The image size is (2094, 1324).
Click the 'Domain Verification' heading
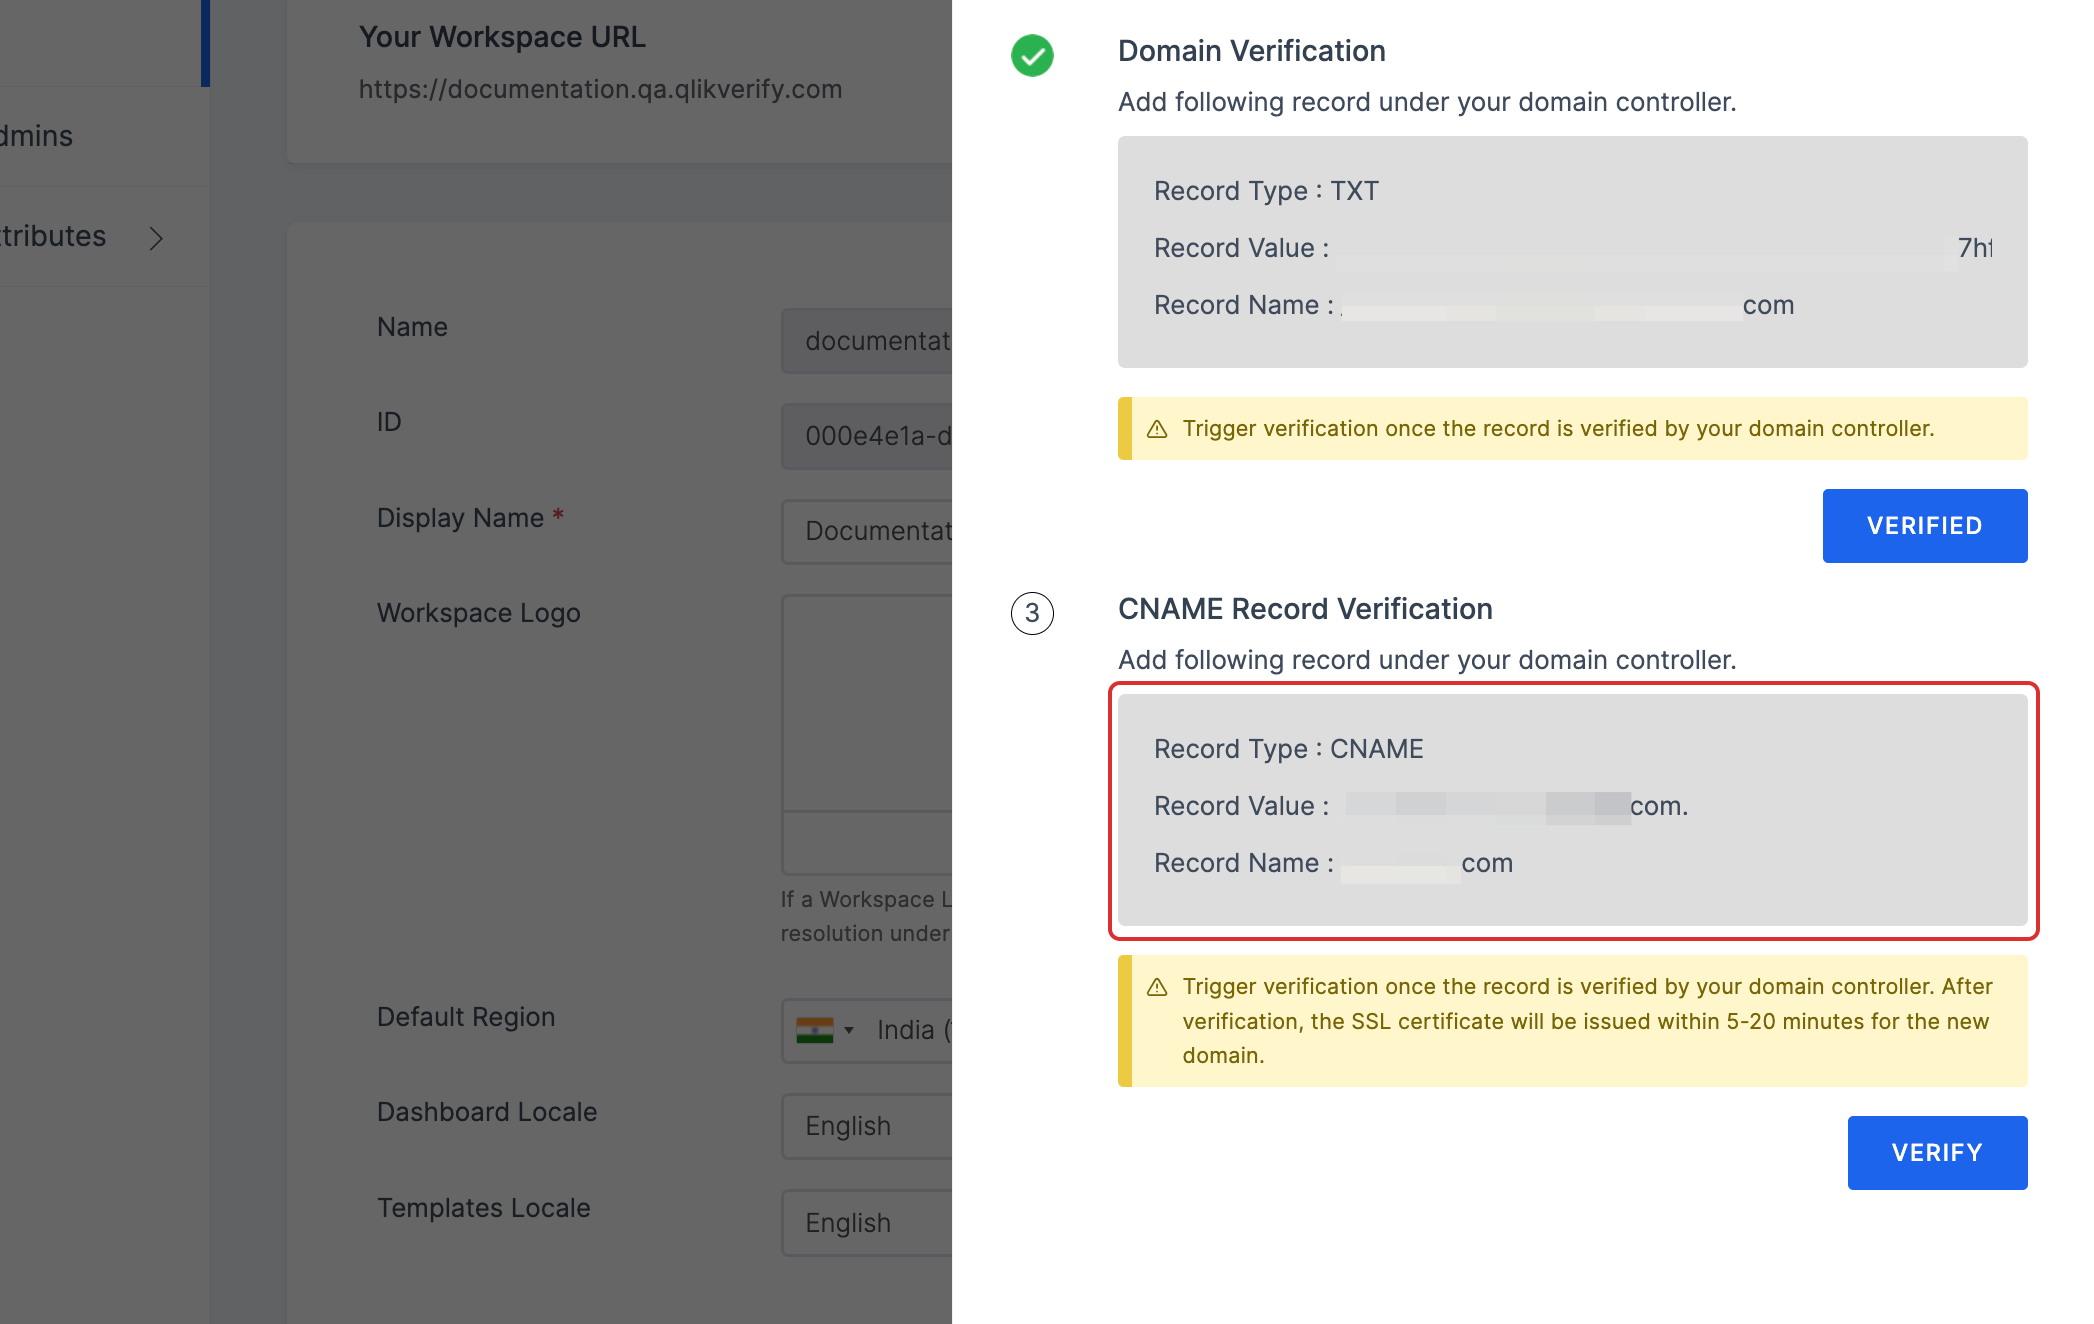pyautogui.click(x=1251, y=51)
